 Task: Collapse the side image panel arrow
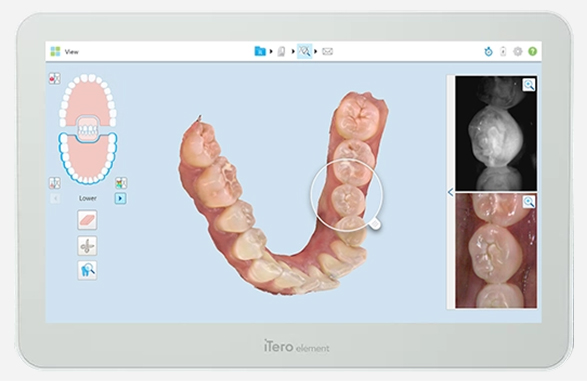[451, 192]
